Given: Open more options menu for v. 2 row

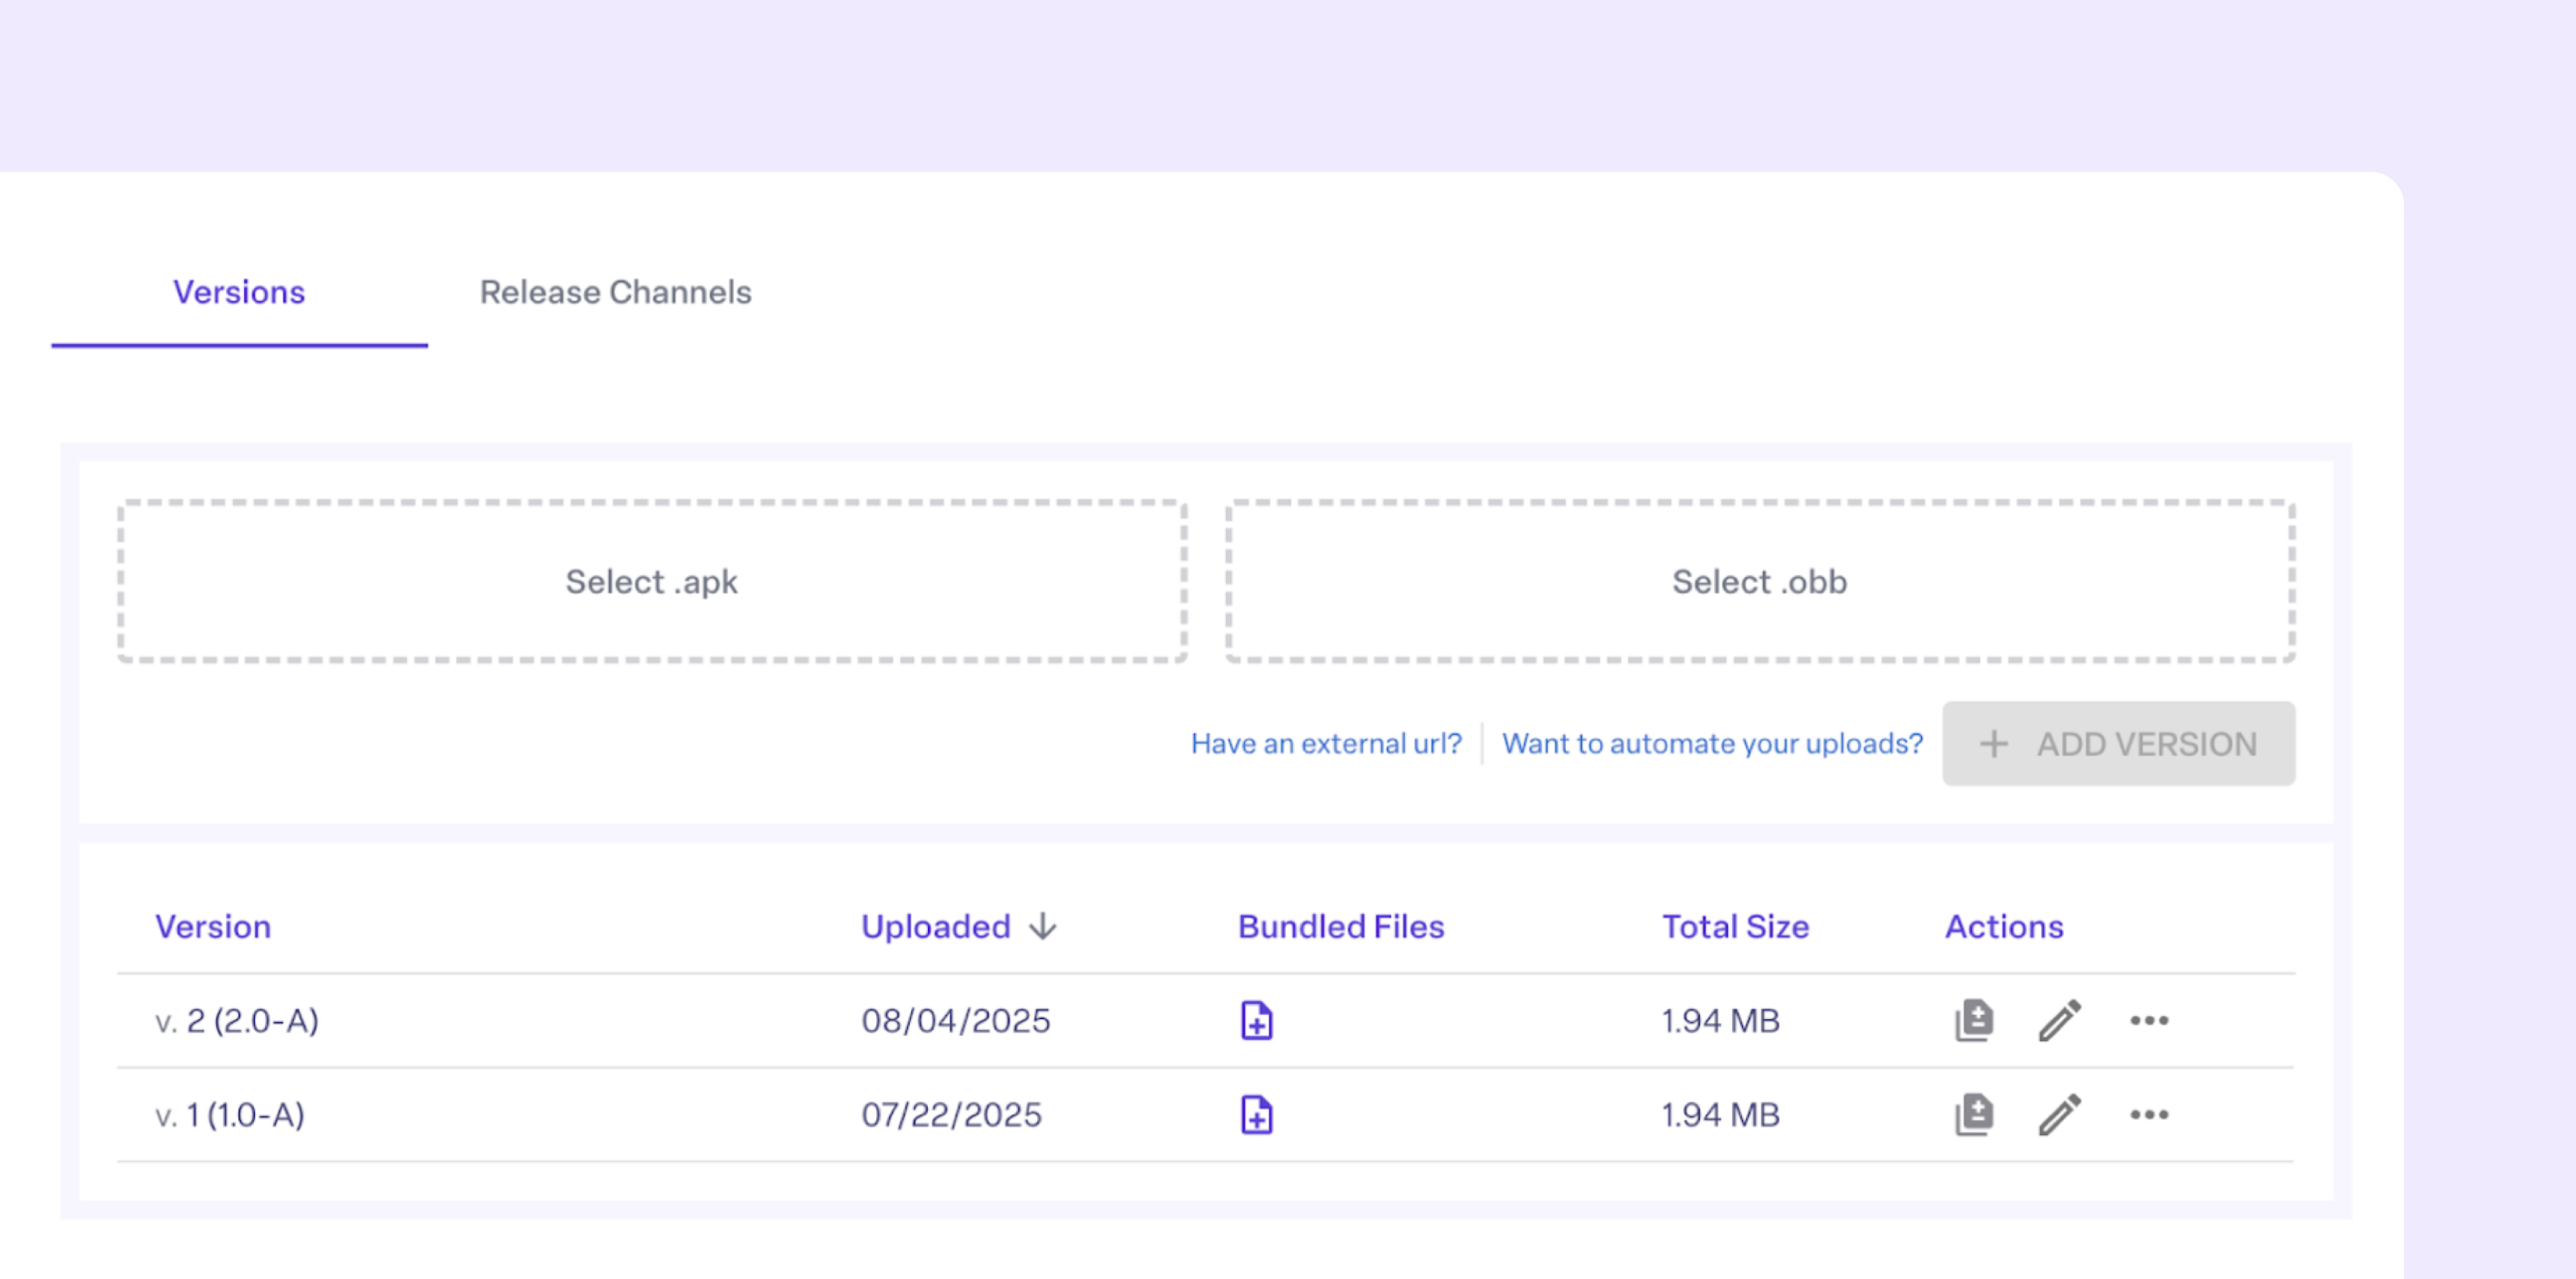Looking at the screenshot, I should click(x=2149, y=1020).
